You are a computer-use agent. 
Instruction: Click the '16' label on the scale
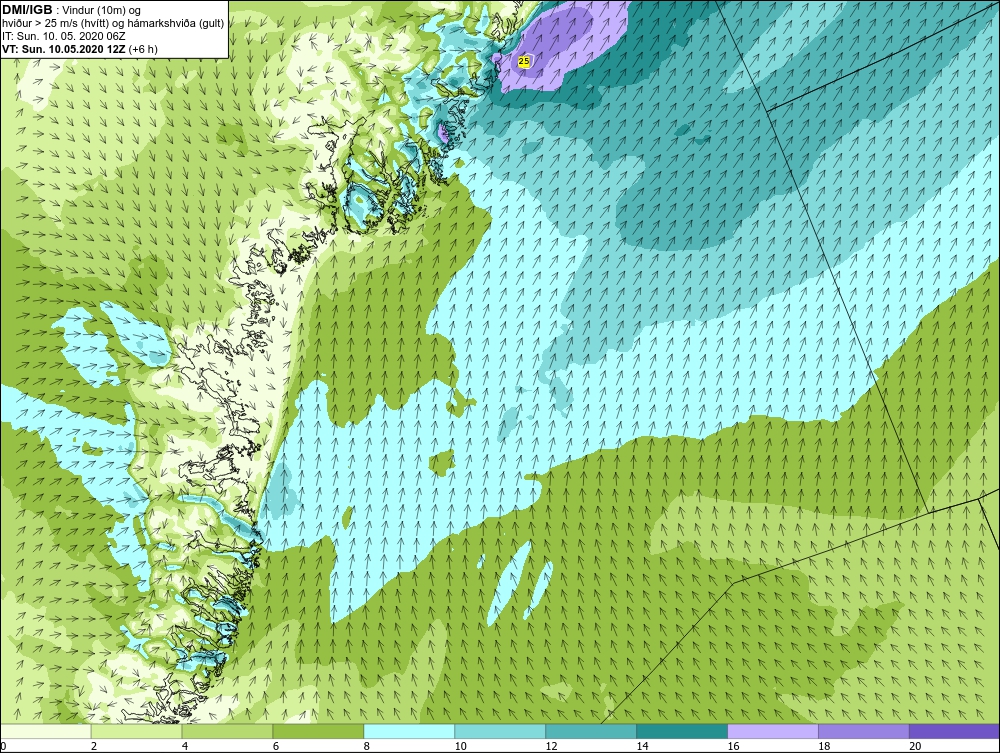pos(733,746)
